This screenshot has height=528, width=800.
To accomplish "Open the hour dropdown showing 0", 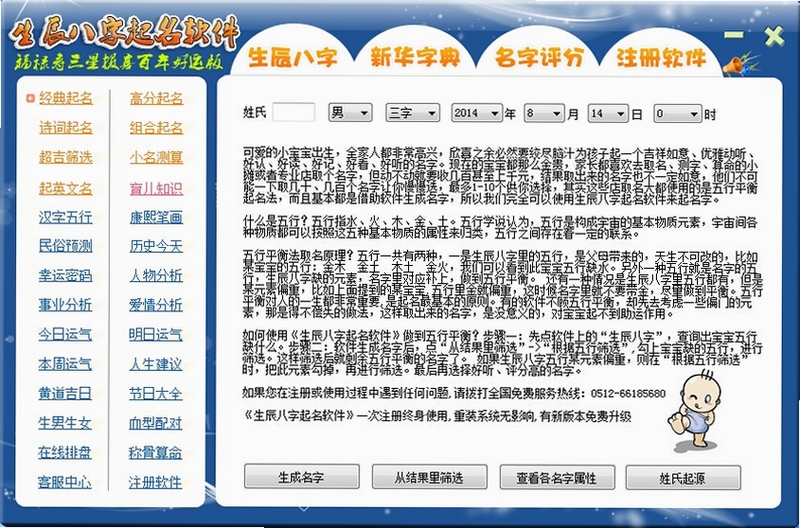I will 678,113.
